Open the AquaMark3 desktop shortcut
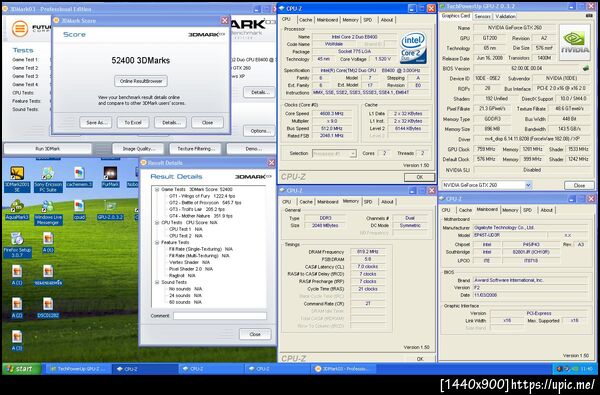This screenshot has height=395, width=600. [x=17, y=210]
